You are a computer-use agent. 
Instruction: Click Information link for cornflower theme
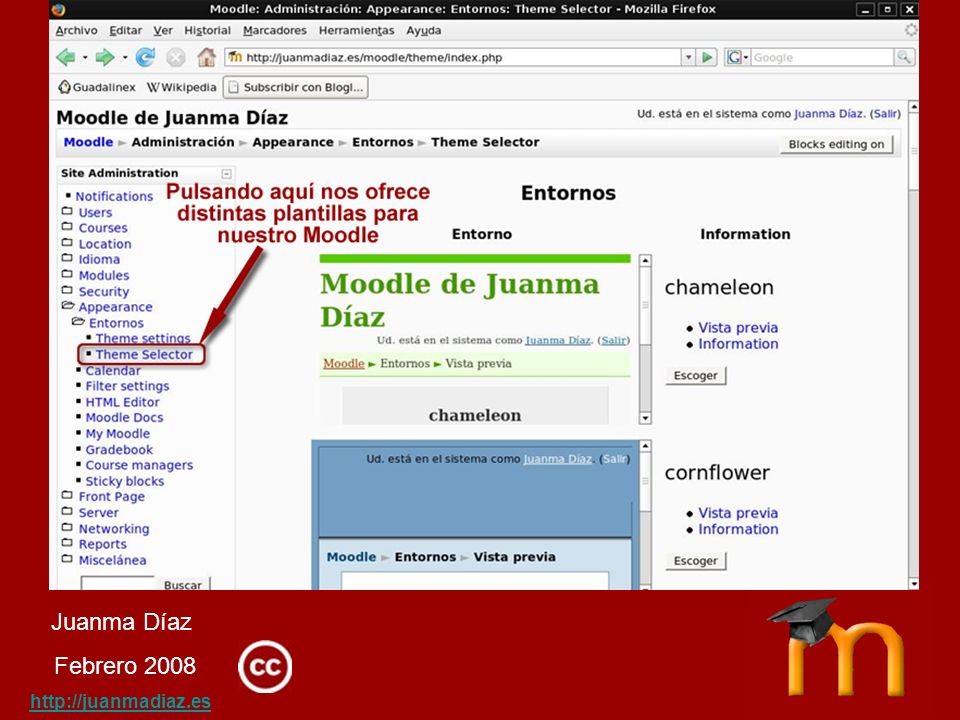click(x=738, y=530)
